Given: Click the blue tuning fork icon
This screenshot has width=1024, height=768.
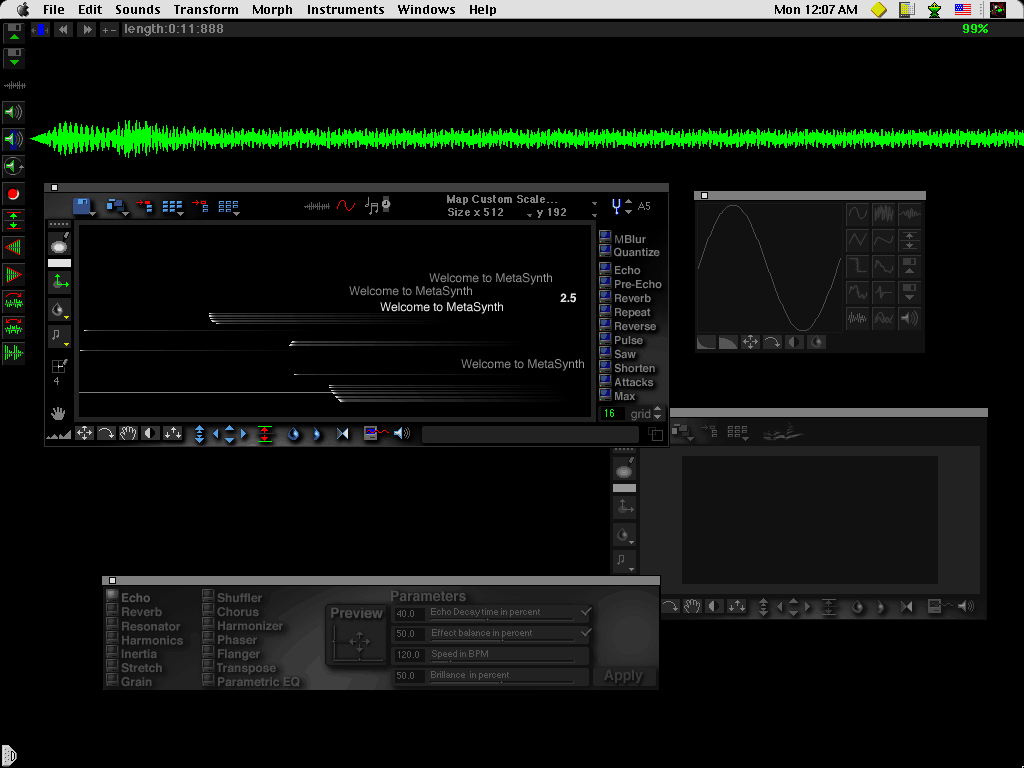Looking at the screenshot, I should [616, 206].
